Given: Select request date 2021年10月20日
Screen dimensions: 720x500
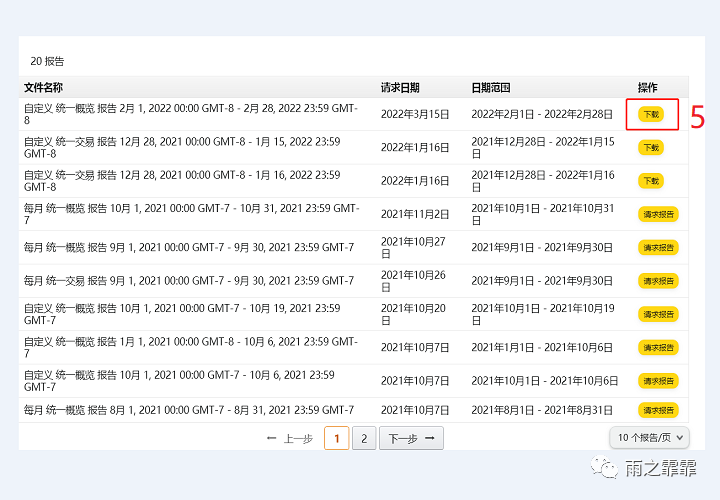Looking at the screenshot, I should (x=413, y=315).
